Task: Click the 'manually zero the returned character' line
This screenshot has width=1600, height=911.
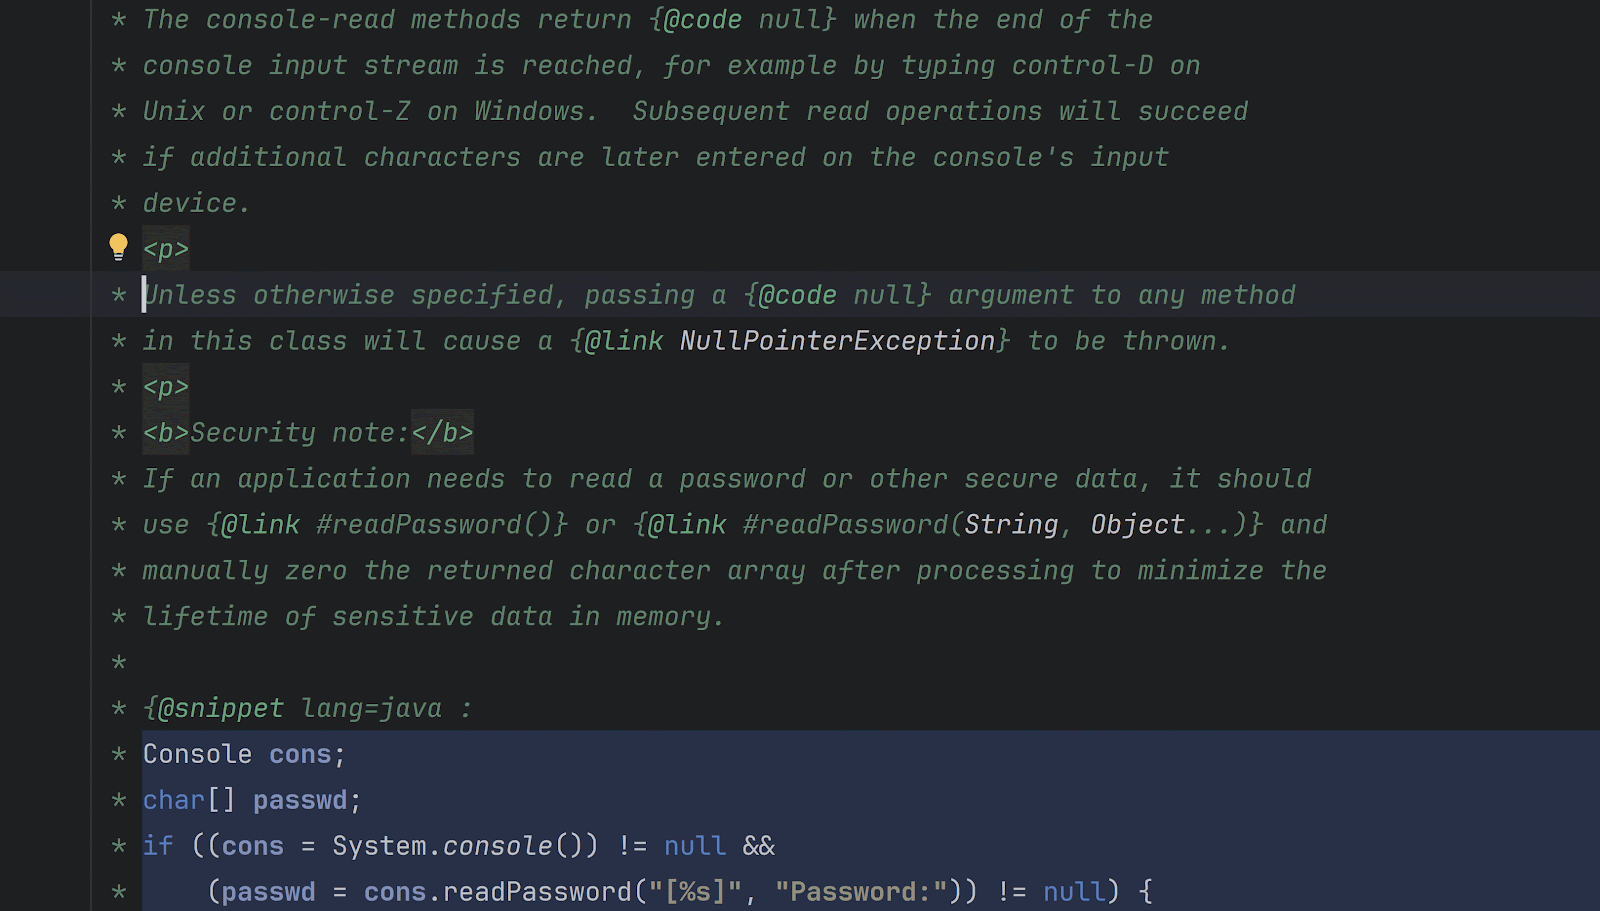Action: coord(734,571)
